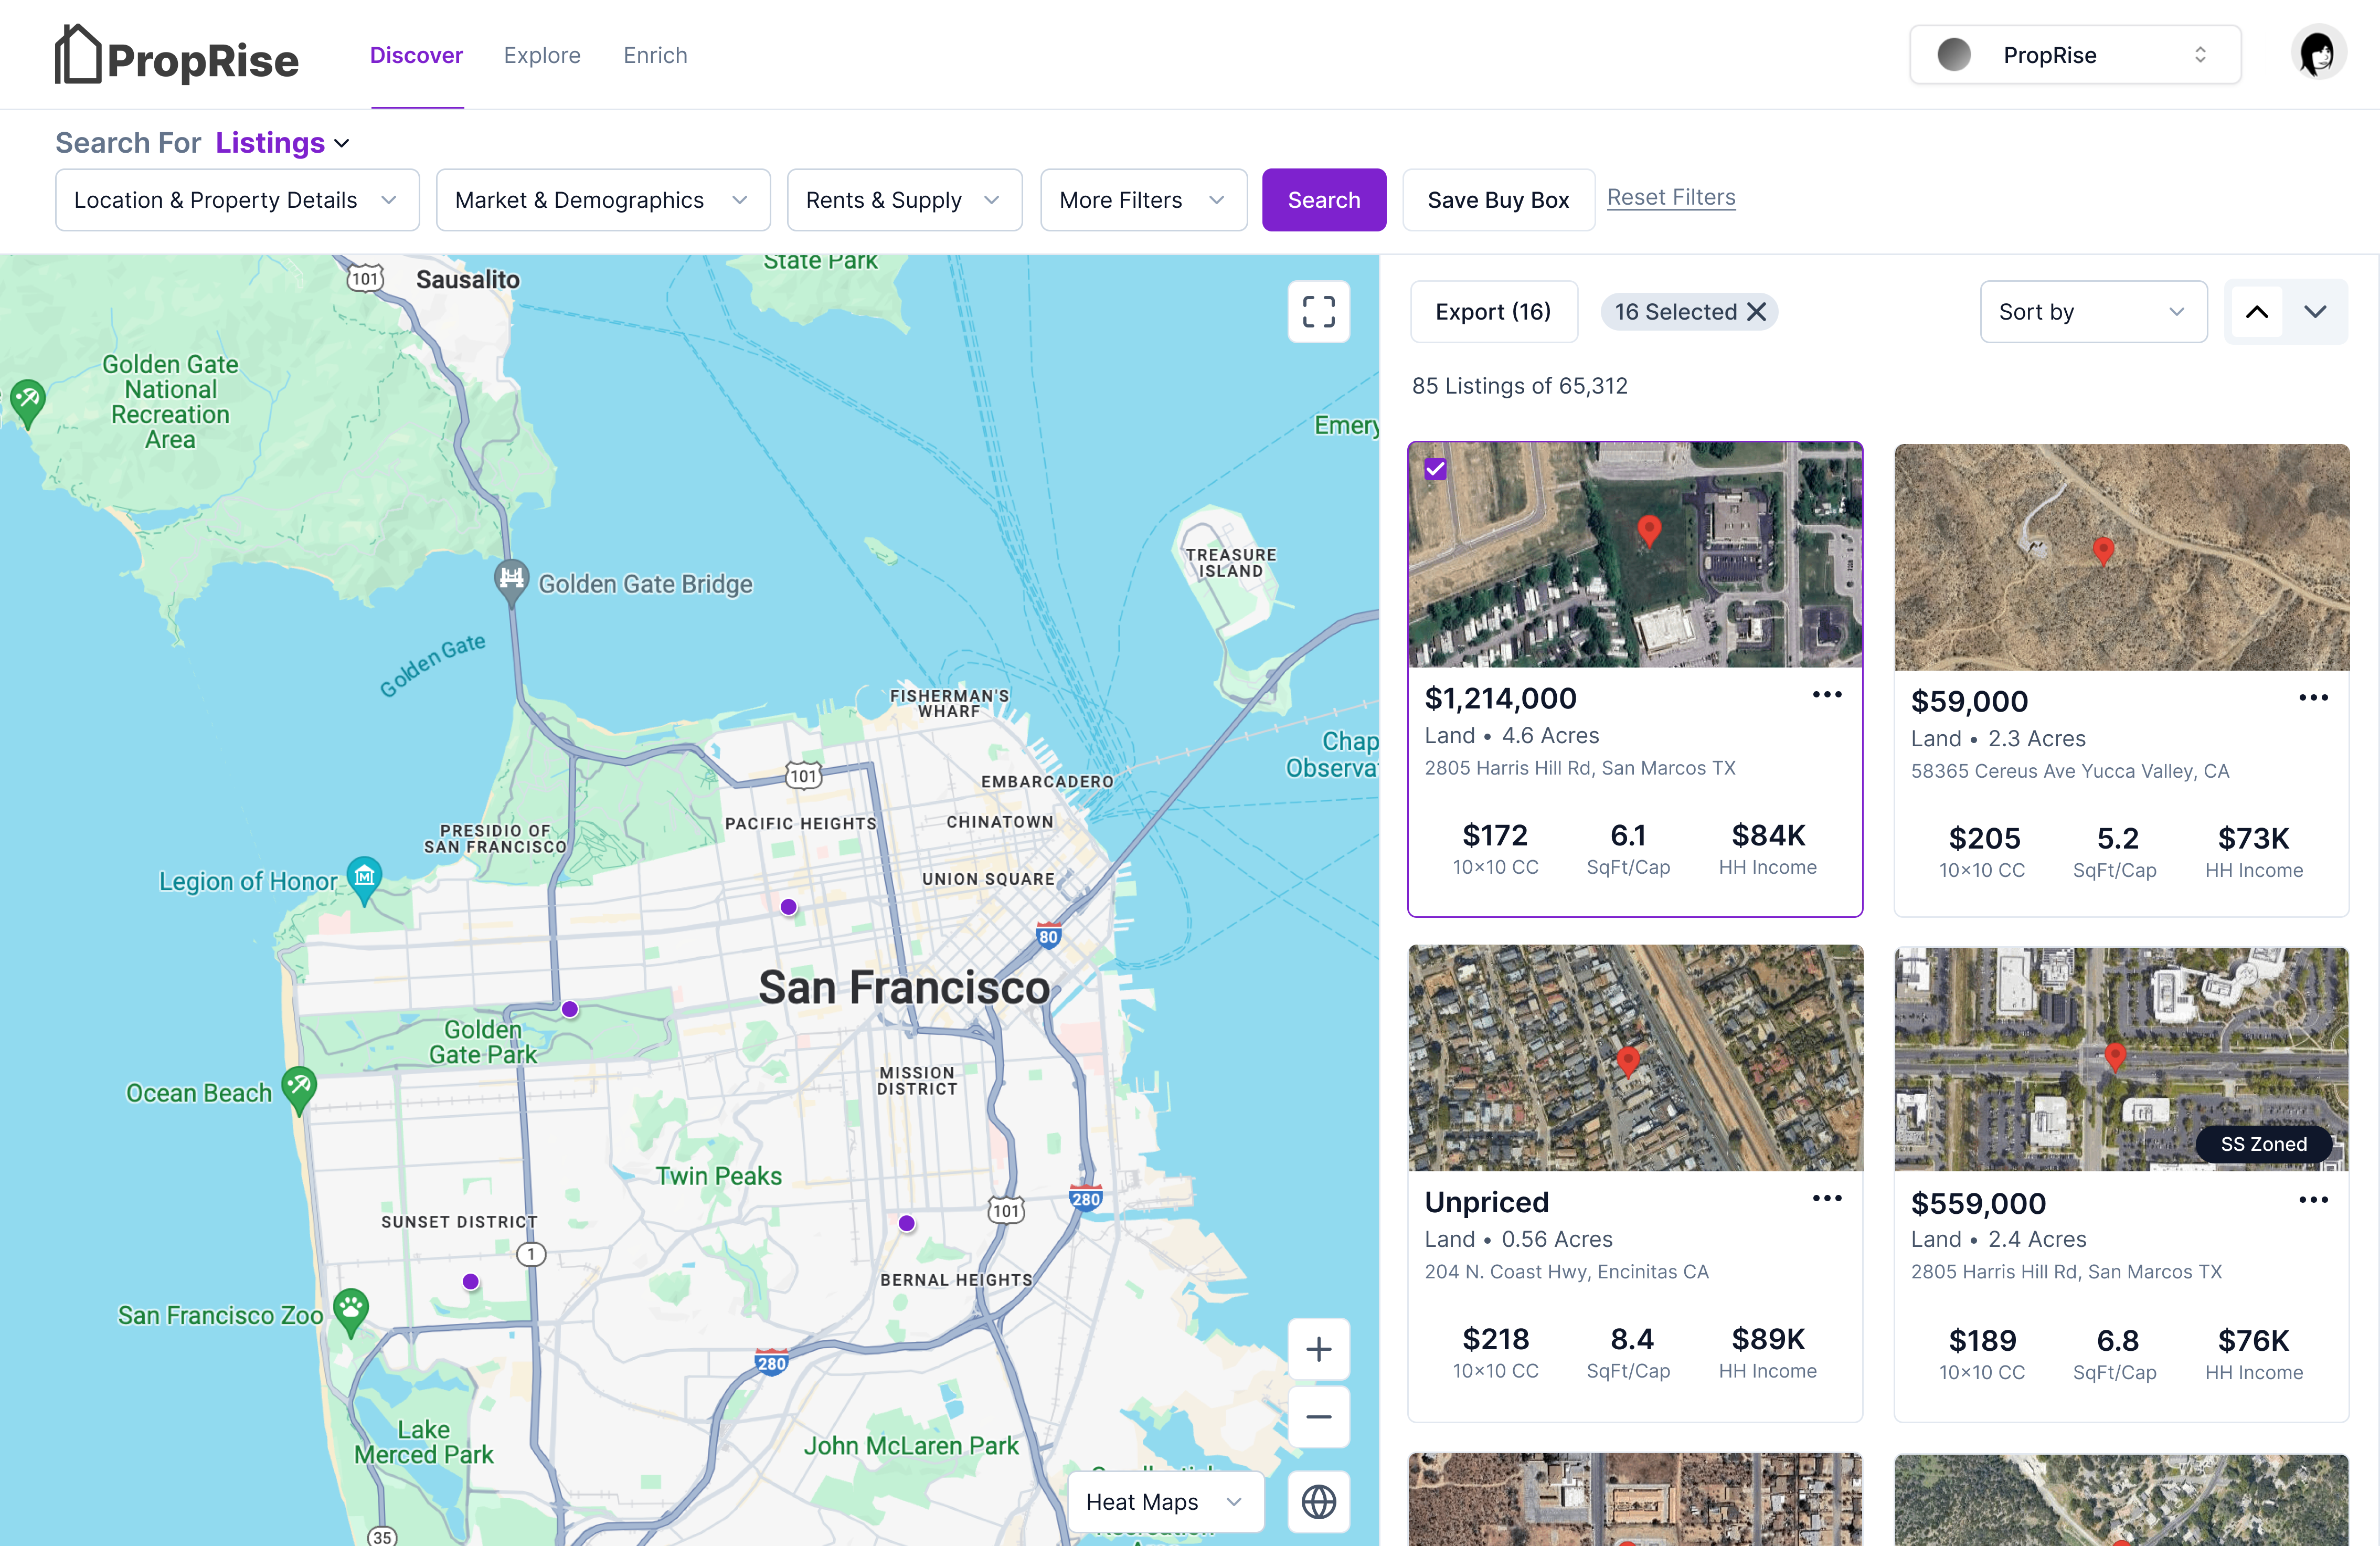Click address 204 N. Coast Hwy, Encinitas
Image resolution: width=2380 pixels, height=1546 pixels.
tap(1566, 1271)
